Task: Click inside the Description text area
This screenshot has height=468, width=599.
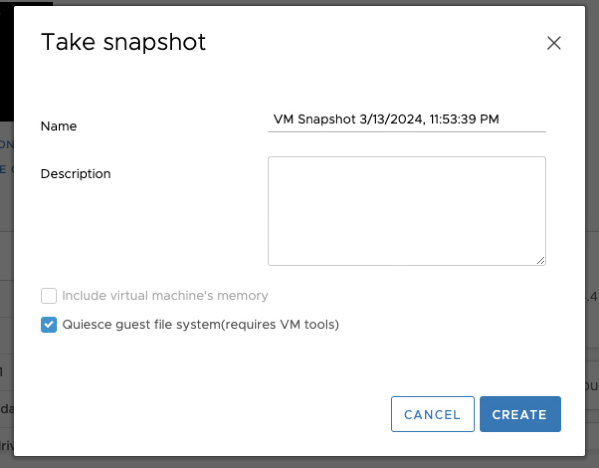Action: (407, 211)
